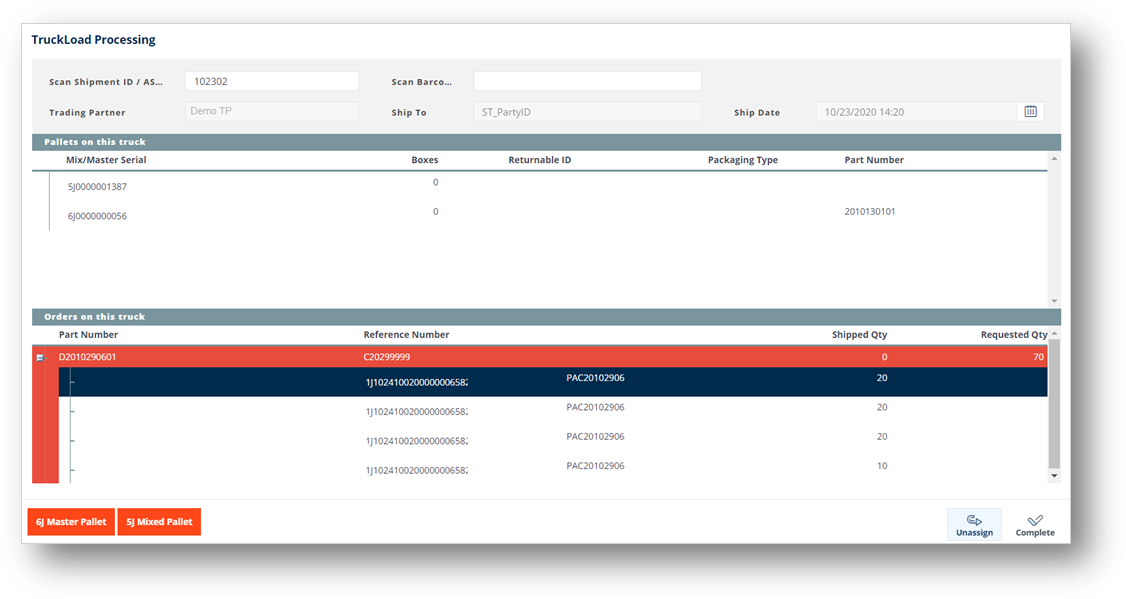The height and width of the screenshot is (599, 1126).
Task: Click the Boxes column header
Action: (424, 160)
